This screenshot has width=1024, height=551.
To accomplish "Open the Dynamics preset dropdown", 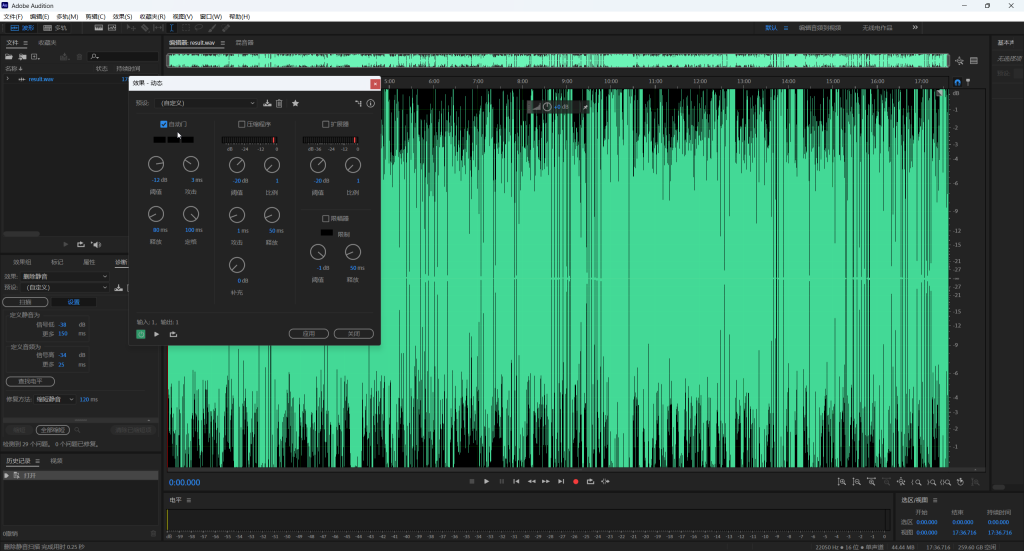I will pos(207,103).
